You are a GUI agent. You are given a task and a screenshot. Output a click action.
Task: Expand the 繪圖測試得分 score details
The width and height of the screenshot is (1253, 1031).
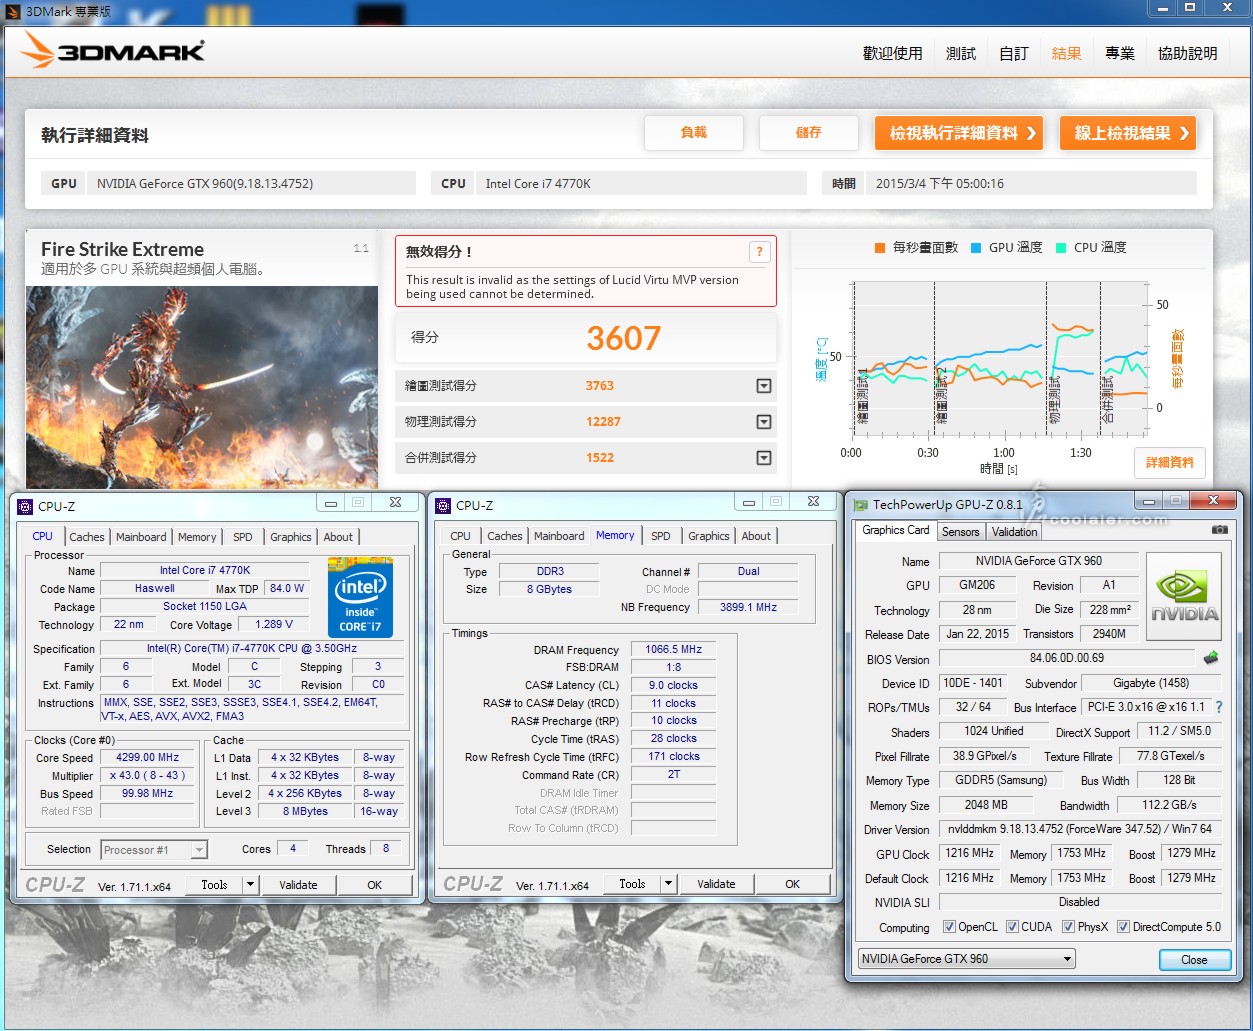pyautogui.click(x=764, y=386)
